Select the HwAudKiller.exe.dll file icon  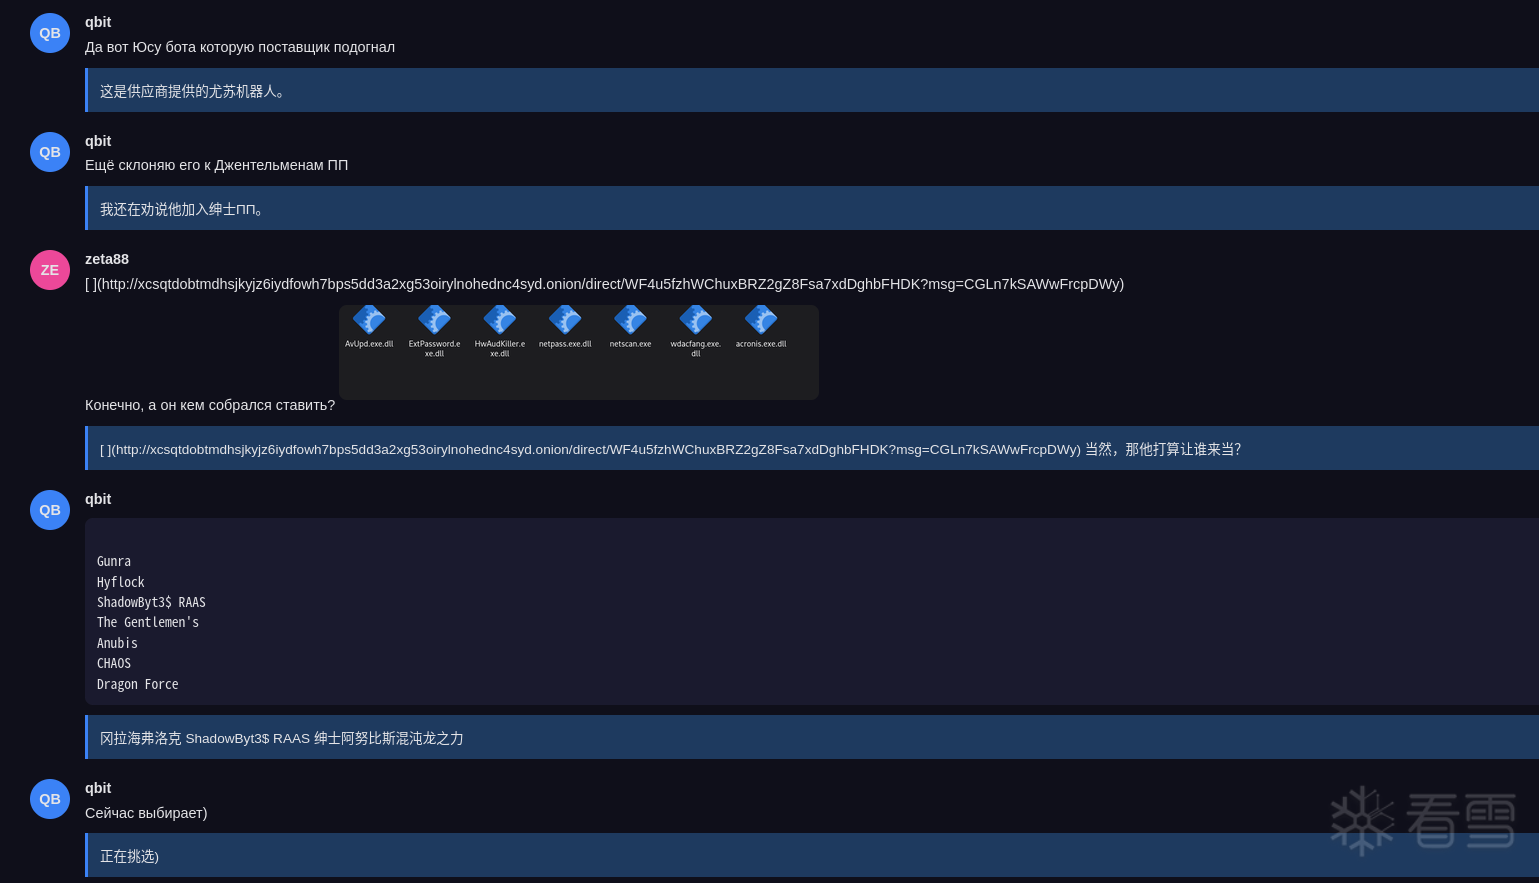point(499,319)
